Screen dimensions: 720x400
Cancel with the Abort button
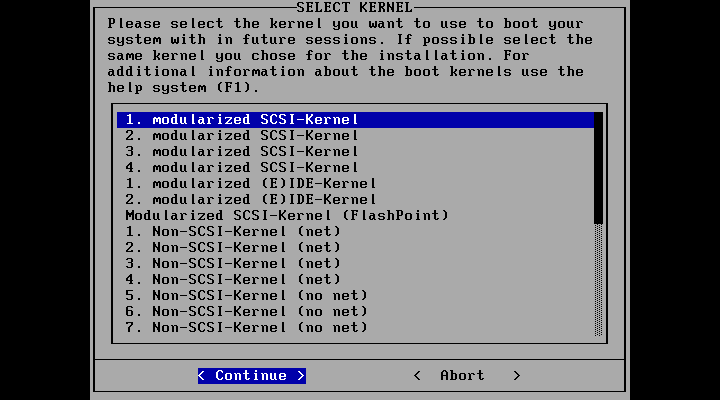(467, 376)
